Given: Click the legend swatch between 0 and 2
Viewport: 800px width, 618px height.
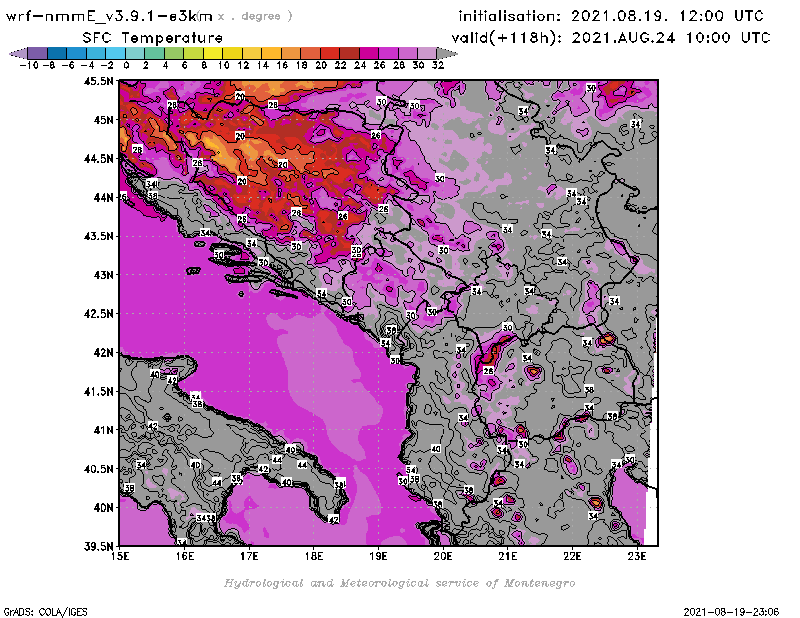Looking at the screenshot, I should click(x=135, y=53).
